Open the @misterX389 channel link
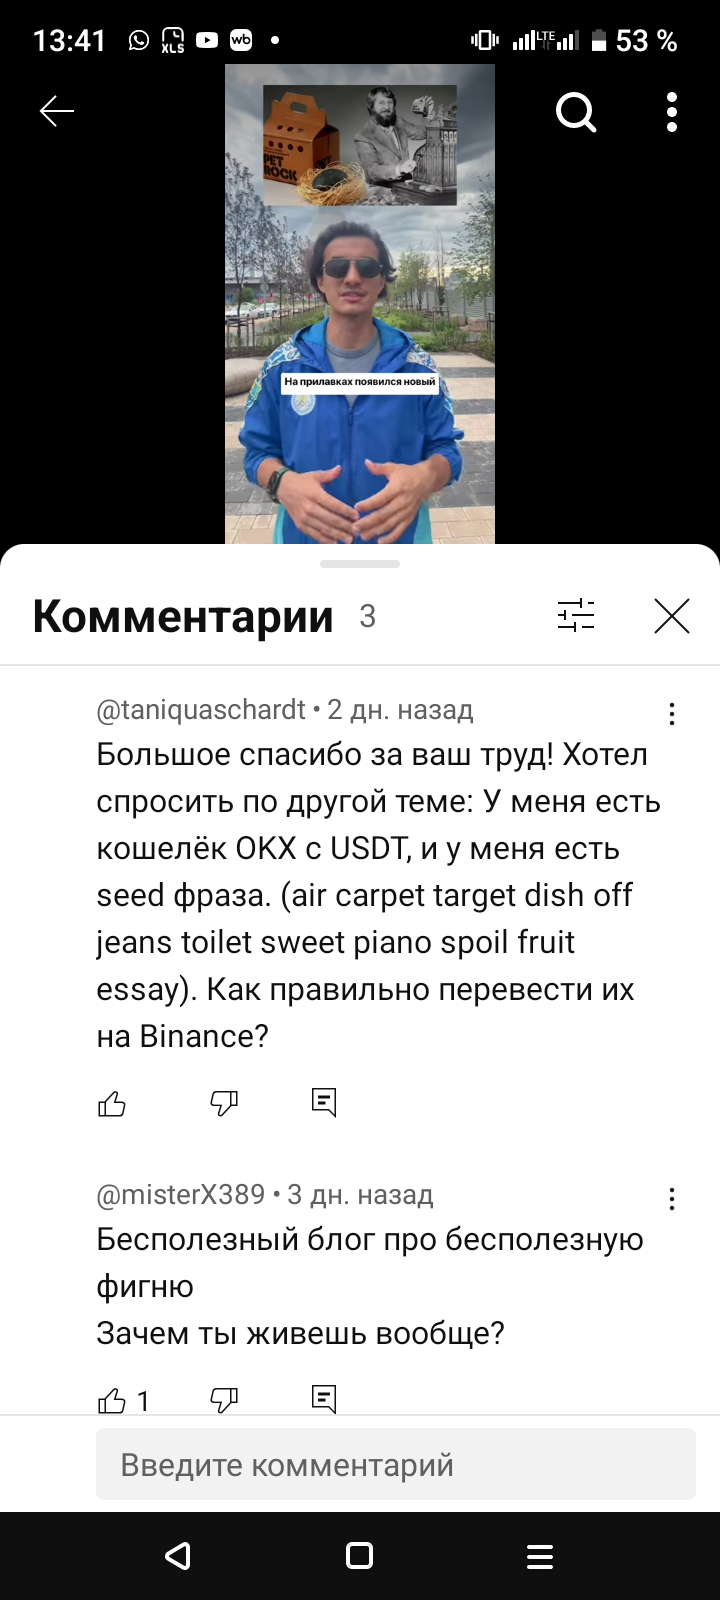Screen dimensions: 720x1600 (x=181, y=1195)
